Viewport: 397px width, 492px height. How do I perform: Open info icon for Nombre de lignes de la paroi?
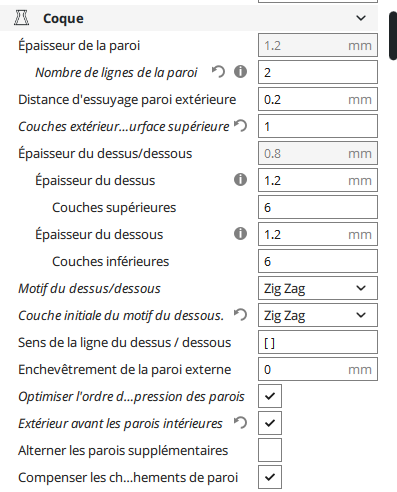pos(240,72)
